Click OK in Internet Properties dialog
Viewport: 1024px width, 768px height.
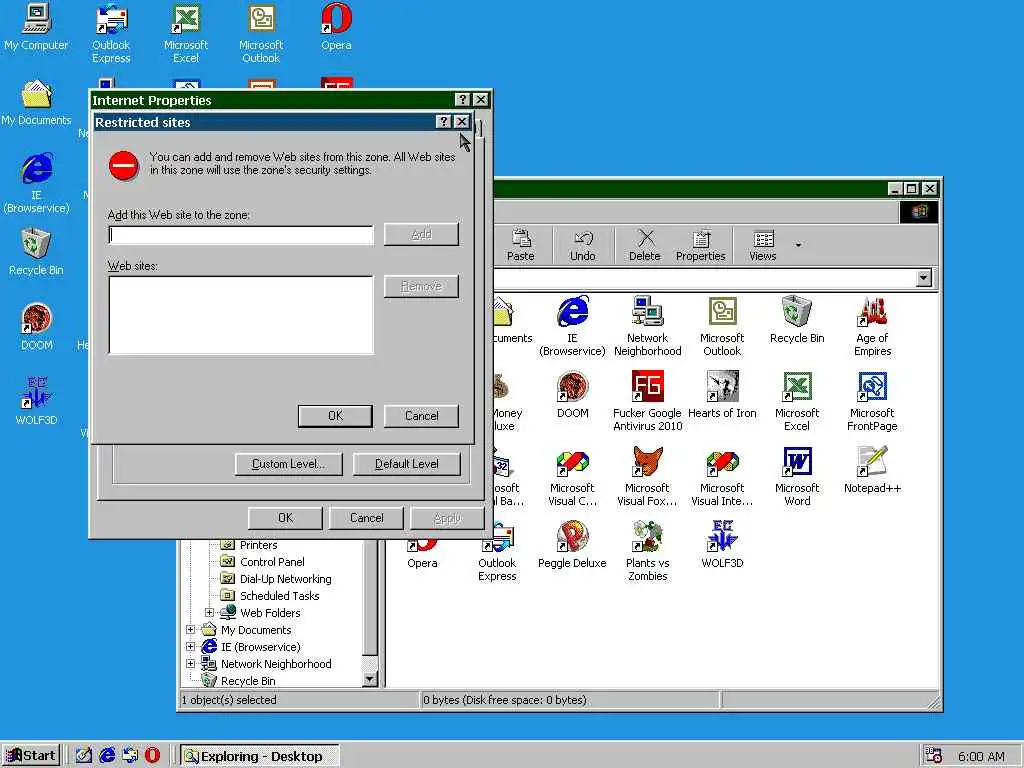tap(285, 518)
